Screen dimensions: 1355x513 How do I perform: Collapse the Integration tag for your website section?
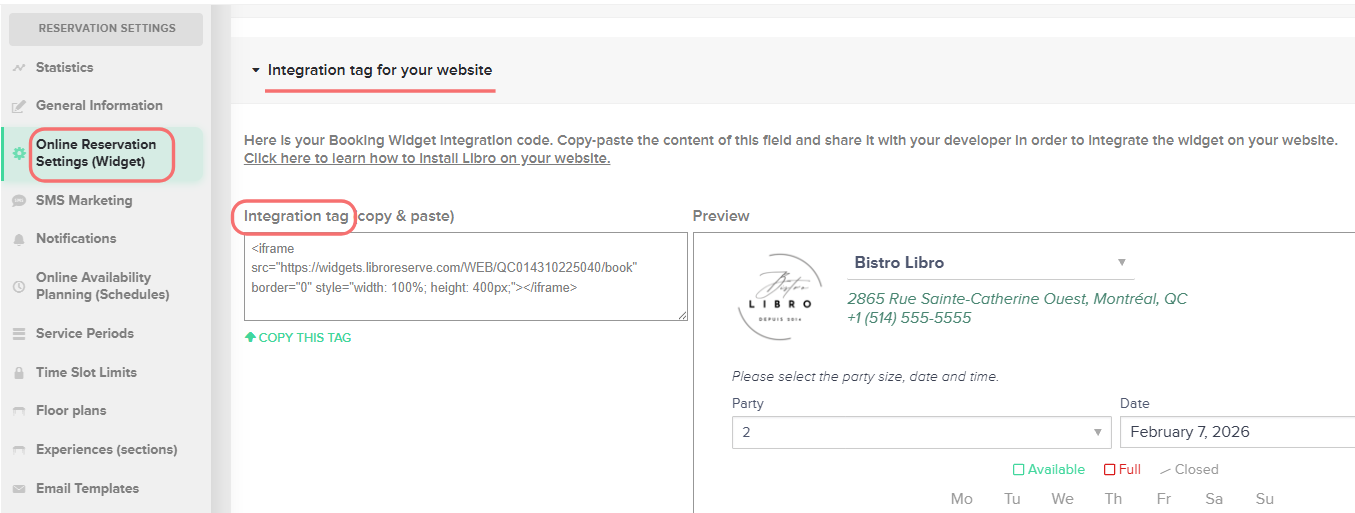pos(256,71)
